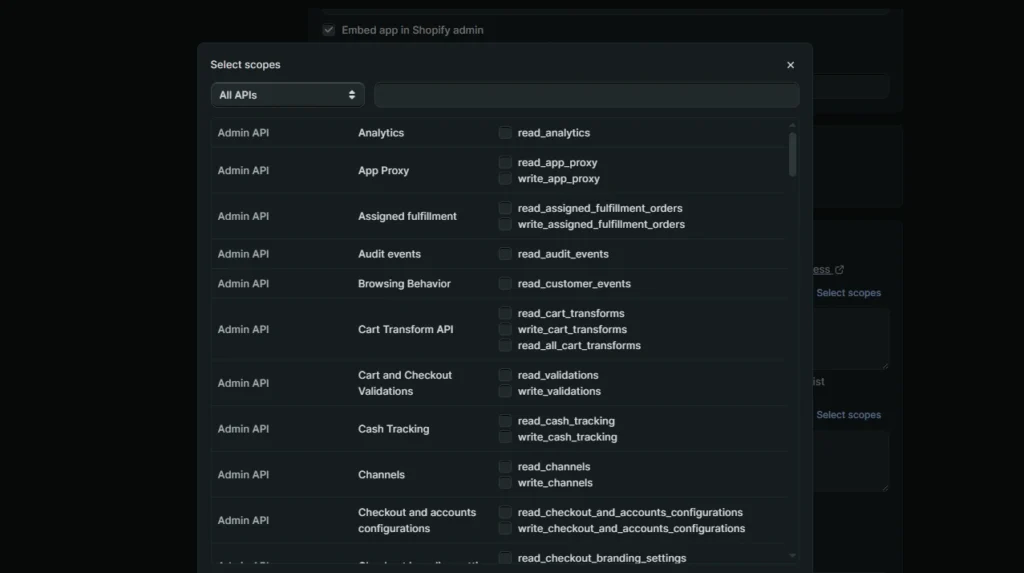Check the read_app_proxy scope

pyautogui.click(x=505, y=162)
